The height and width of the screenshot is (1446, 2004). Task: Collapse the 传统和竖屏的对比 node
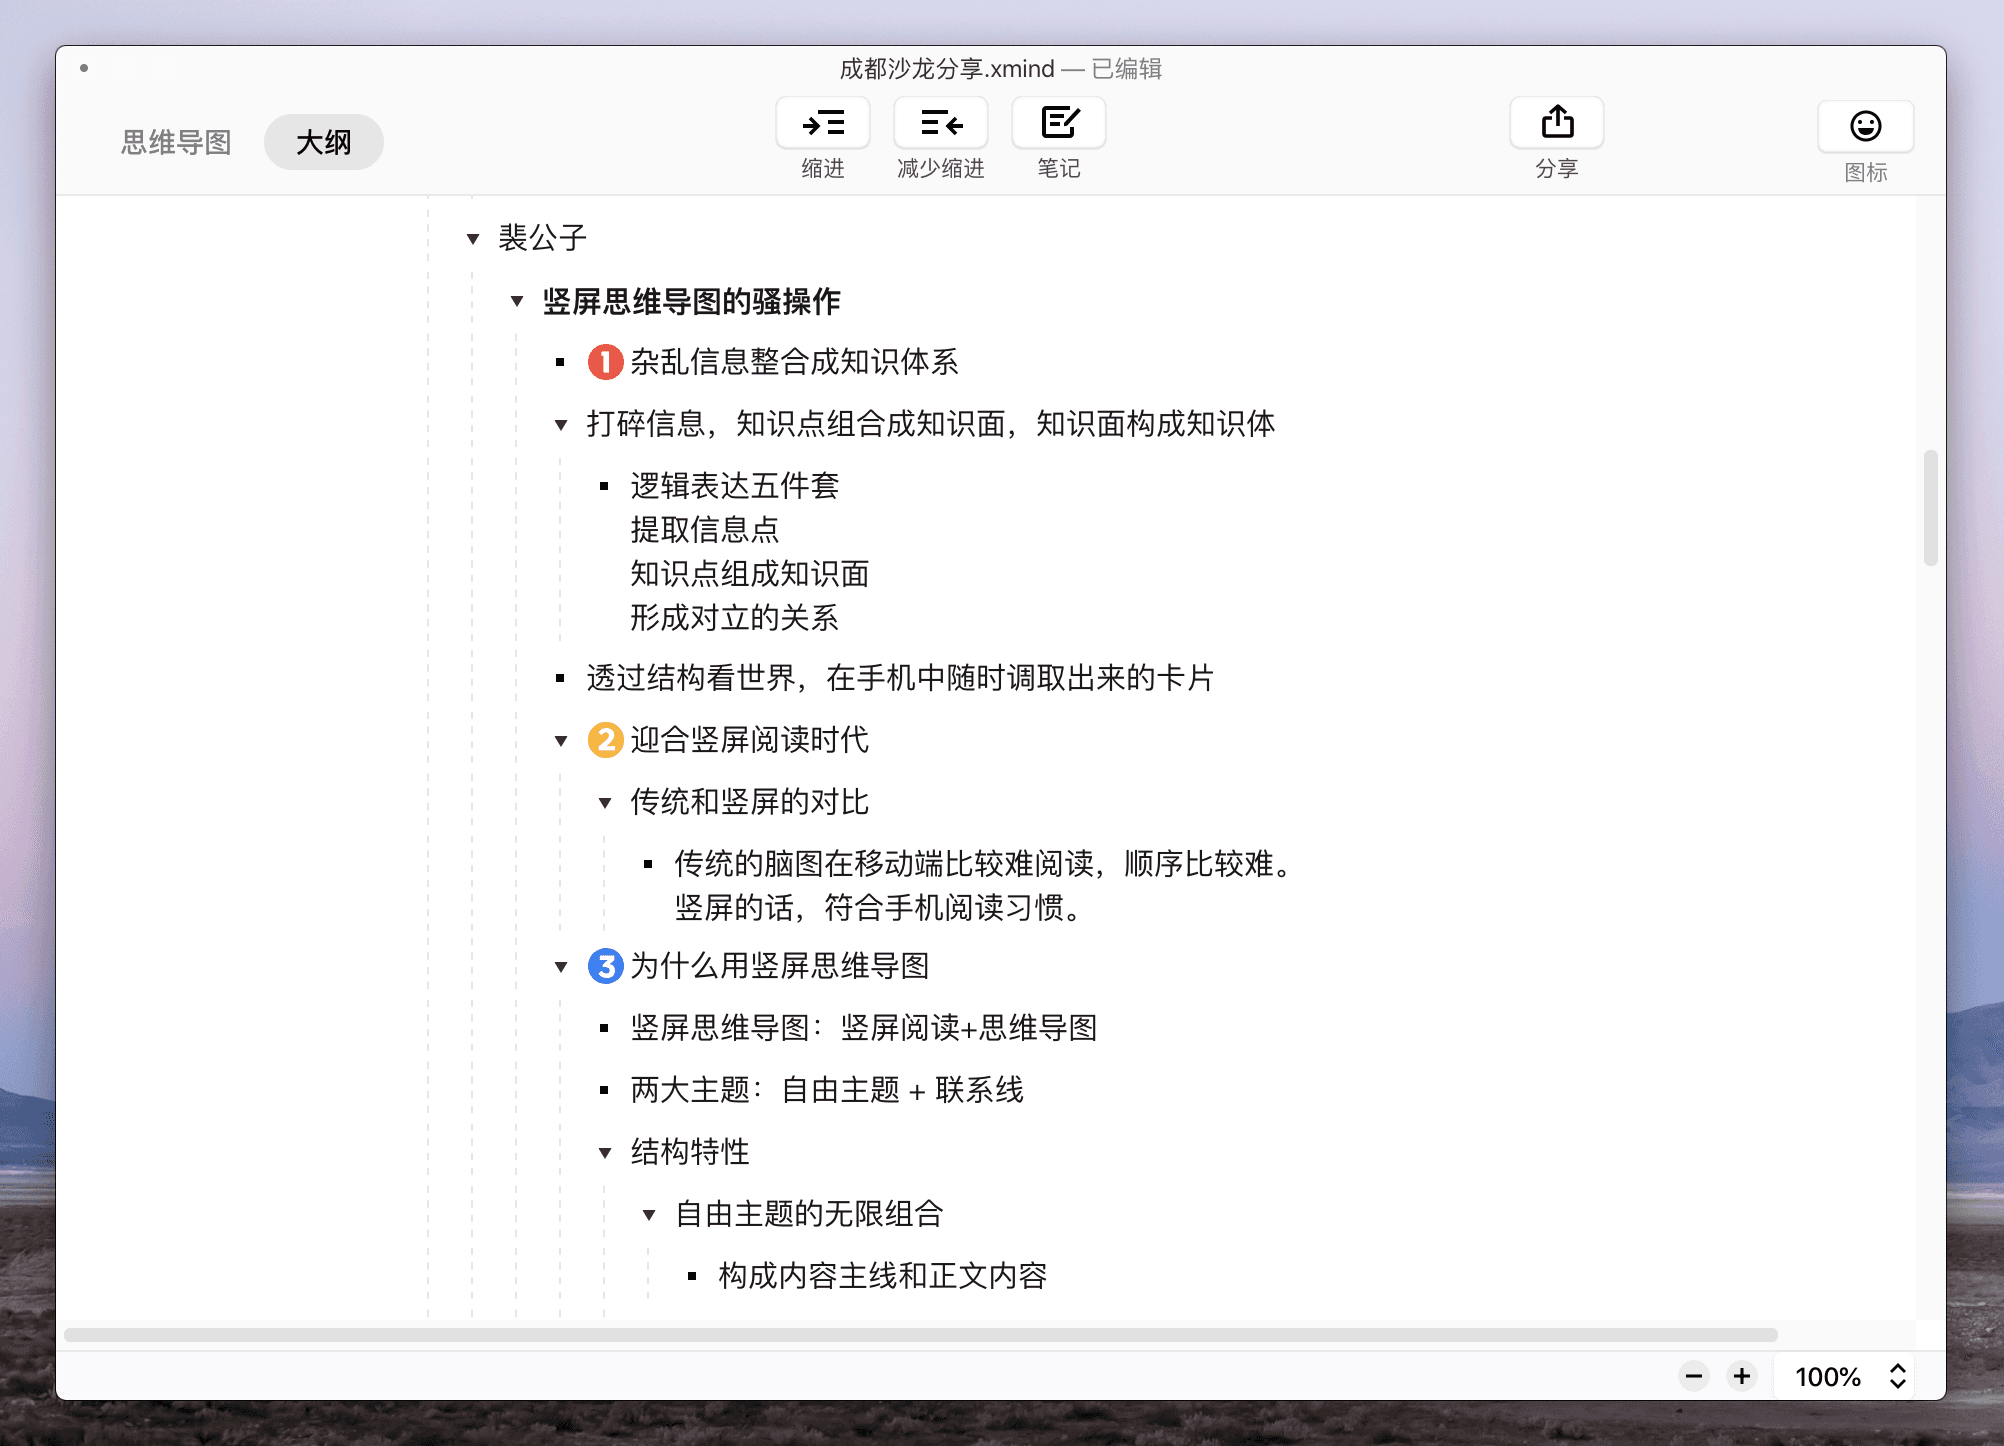pos(605,802)
